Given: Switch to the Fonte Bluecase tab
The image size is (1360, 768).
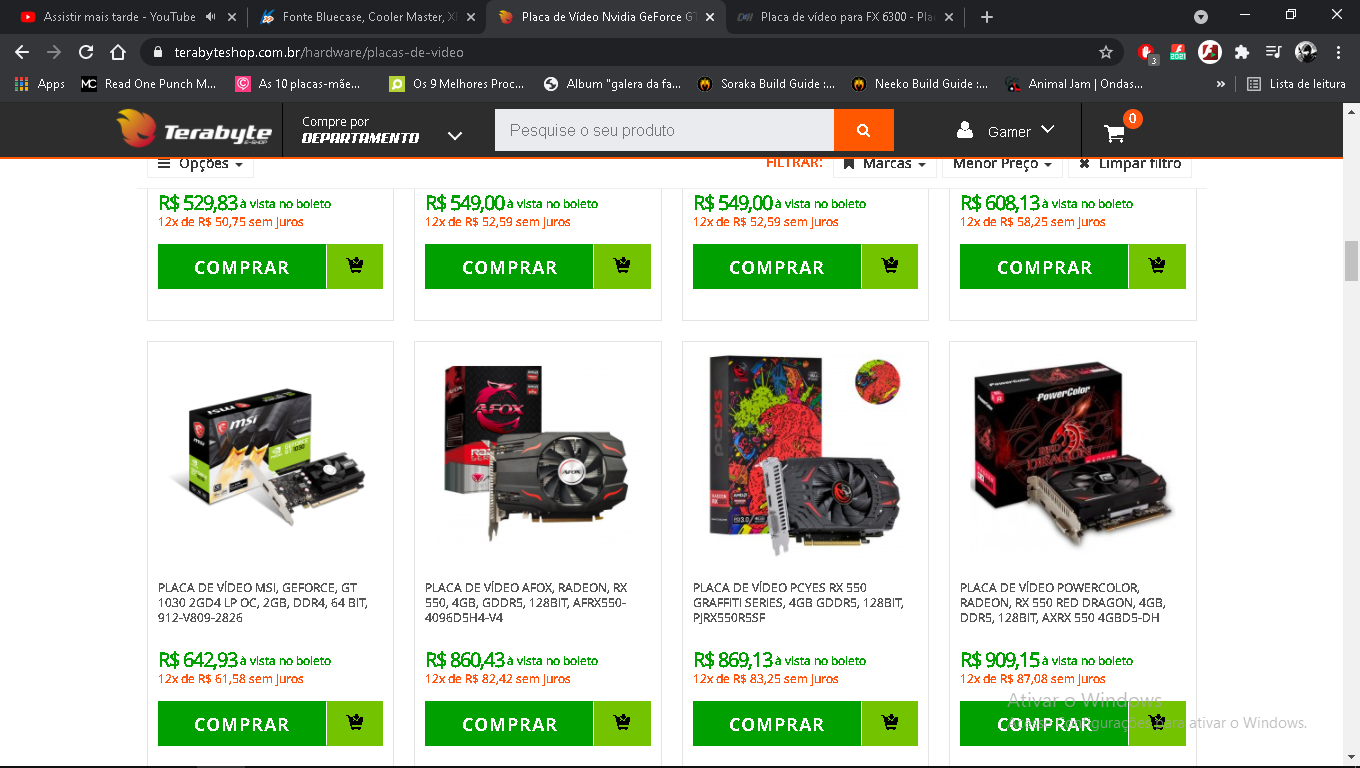Looking at the screenshot, I should pyautogui.click(x=361, y=17).
